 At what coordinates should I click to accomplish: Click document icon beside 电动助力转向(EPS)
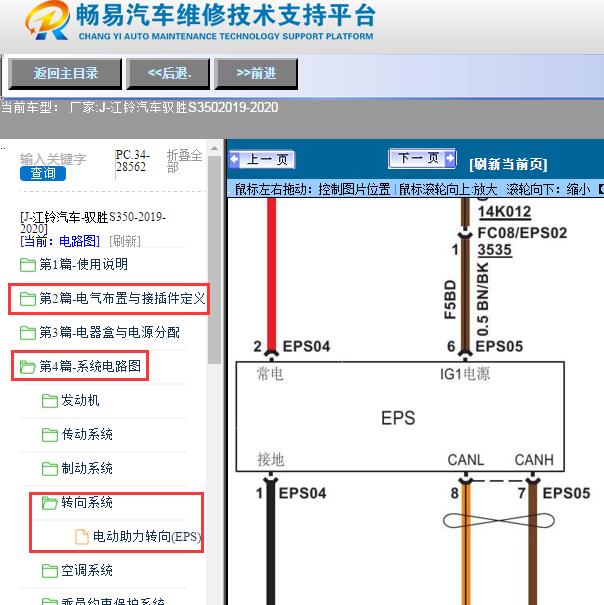coord(82,536)
